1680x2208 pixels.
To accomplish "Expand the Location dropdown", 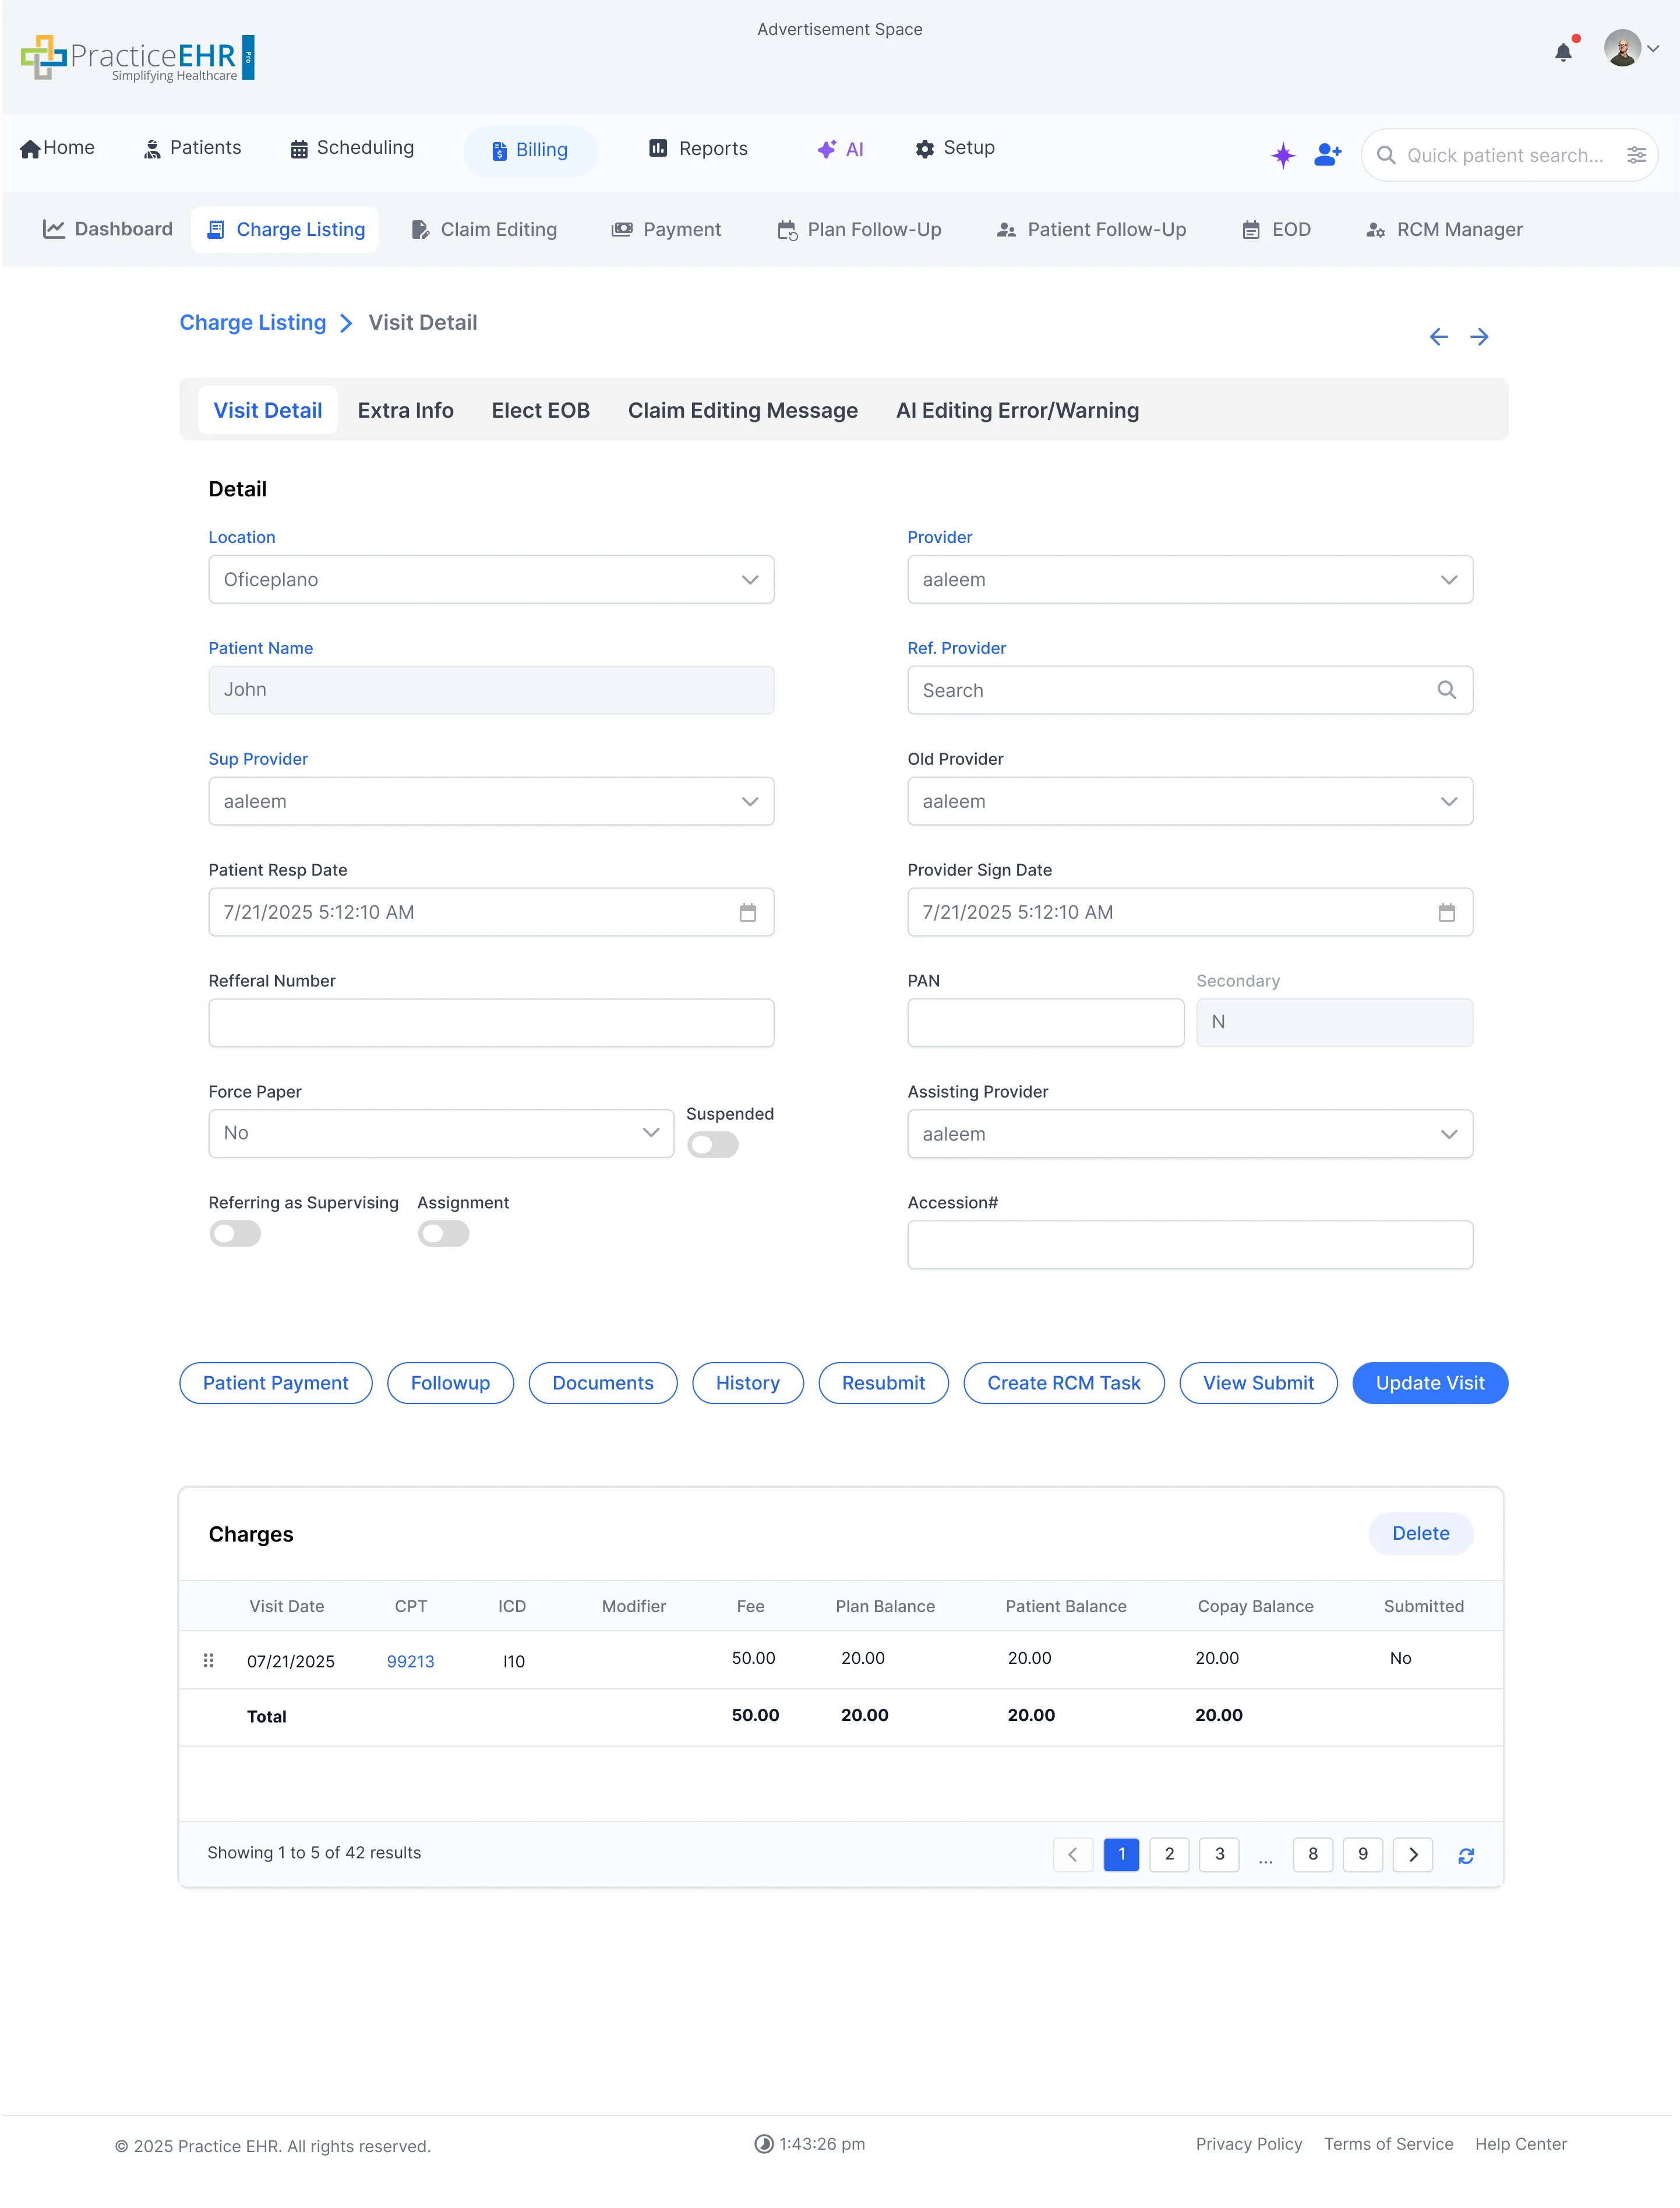I will tap(491, 580).
